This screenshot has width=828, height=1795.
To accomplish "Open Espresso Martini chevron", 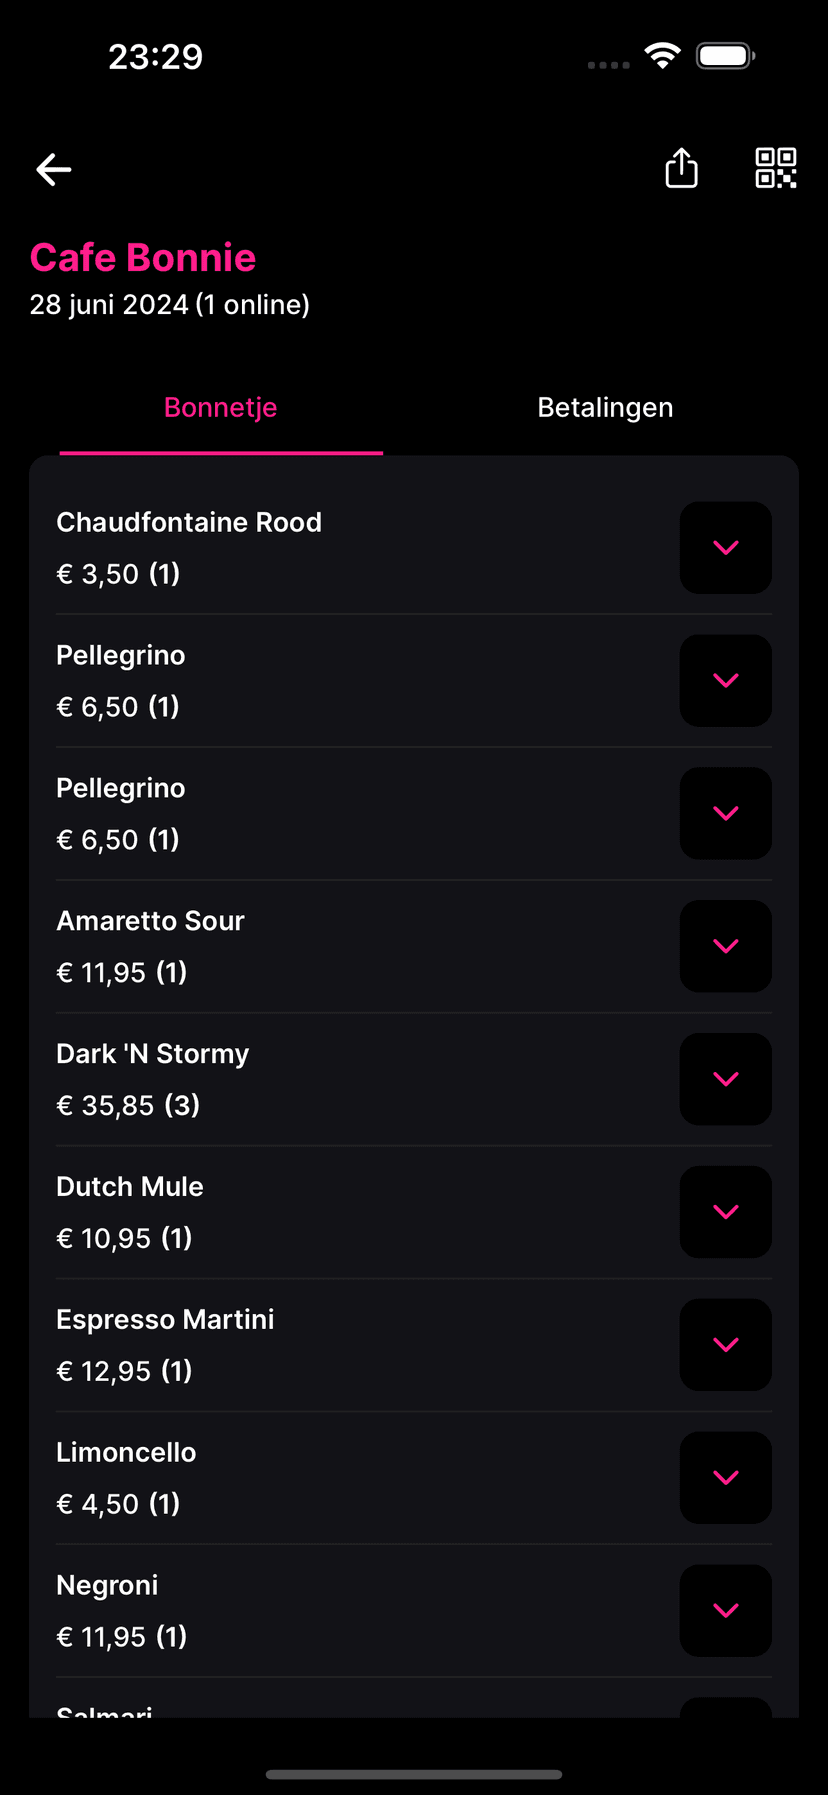I will (x=725, y=1345).
